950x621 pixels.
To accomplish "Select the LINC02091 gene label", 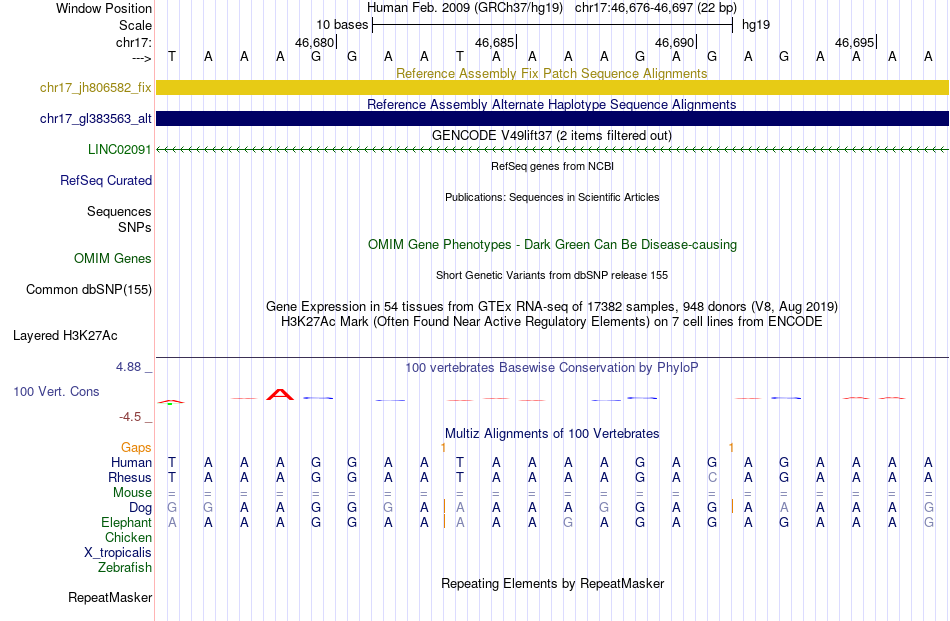I will pos(119,149).
